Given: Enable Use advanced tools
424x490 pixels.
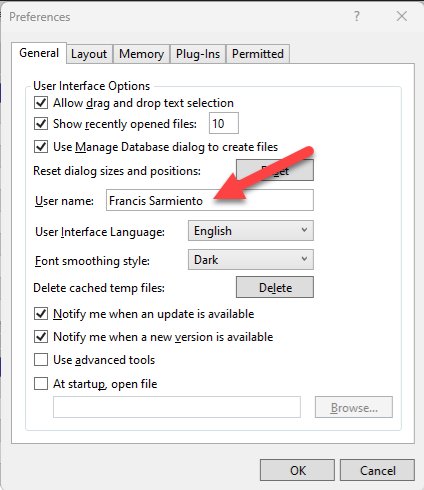Looking at the screenshot, I should (41, 360).
